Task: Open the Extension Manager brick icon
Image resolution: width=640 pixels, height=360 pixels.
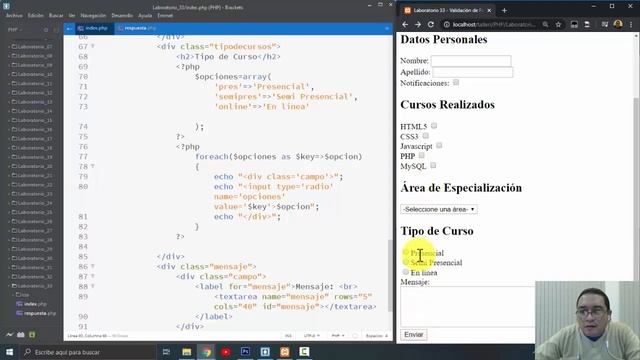Action: coord(20,335)
